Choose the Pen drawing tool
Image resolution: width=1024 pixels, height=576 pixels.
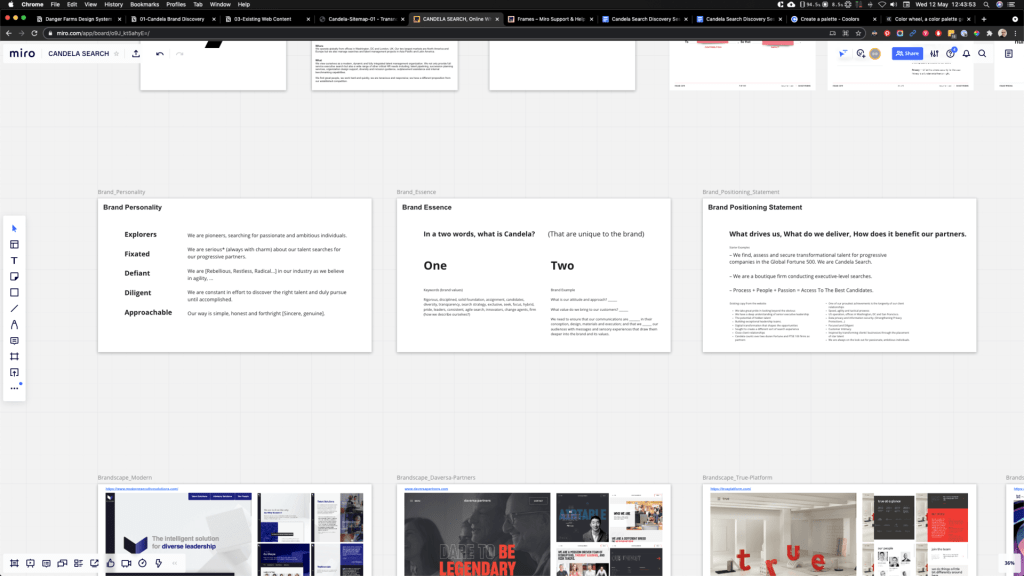pyautogui.click(x=14, y=325)
